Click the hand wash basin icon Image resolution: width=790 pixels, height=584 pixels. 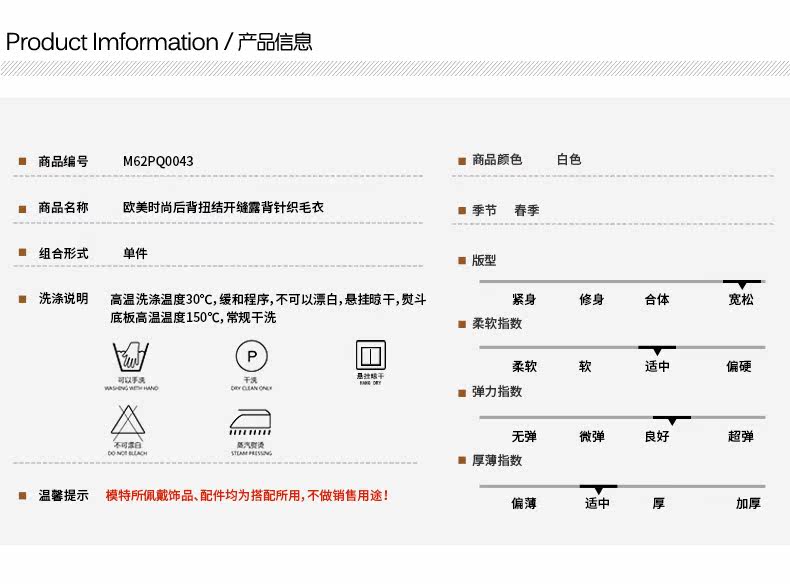pyautogui.click(x=131, y=356)
